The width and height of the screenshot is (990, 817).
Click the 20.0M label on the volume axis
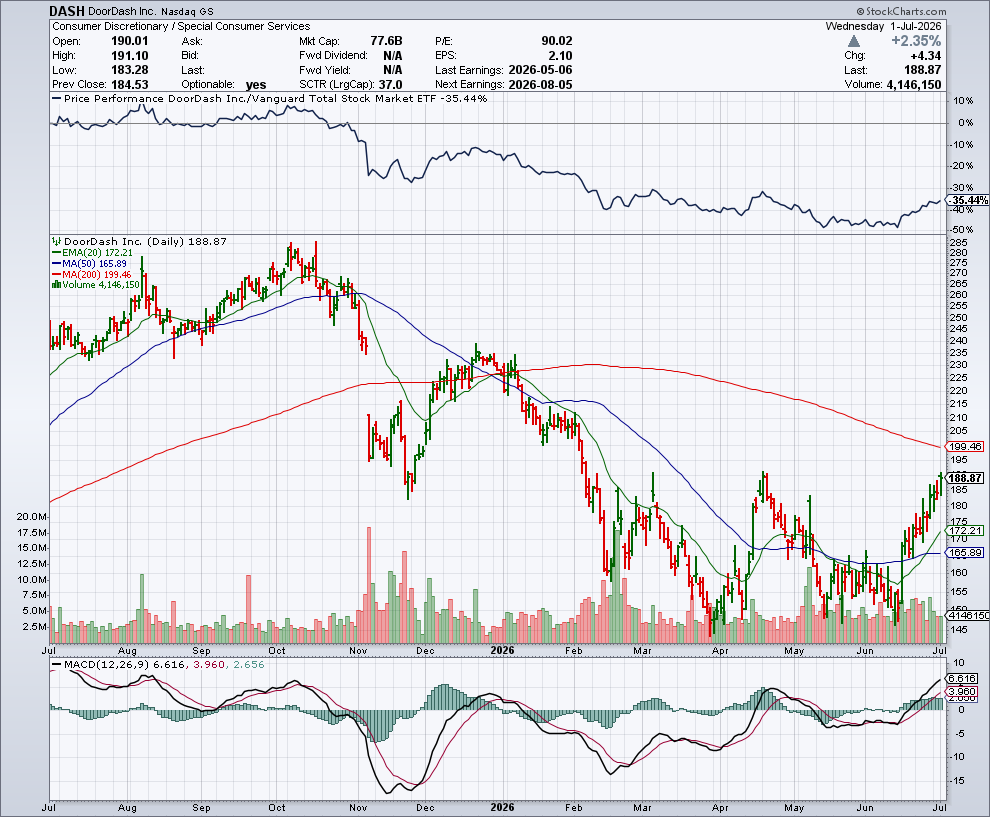click(x=32, y=516)
